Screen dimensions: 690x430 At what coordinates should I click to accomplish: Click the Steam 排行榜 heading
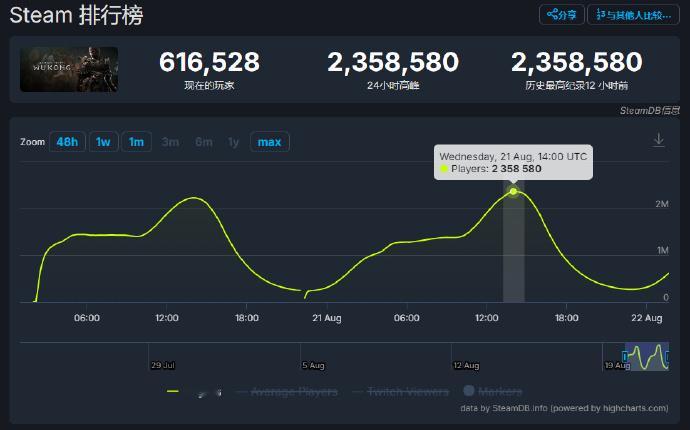tap(76, 15)
